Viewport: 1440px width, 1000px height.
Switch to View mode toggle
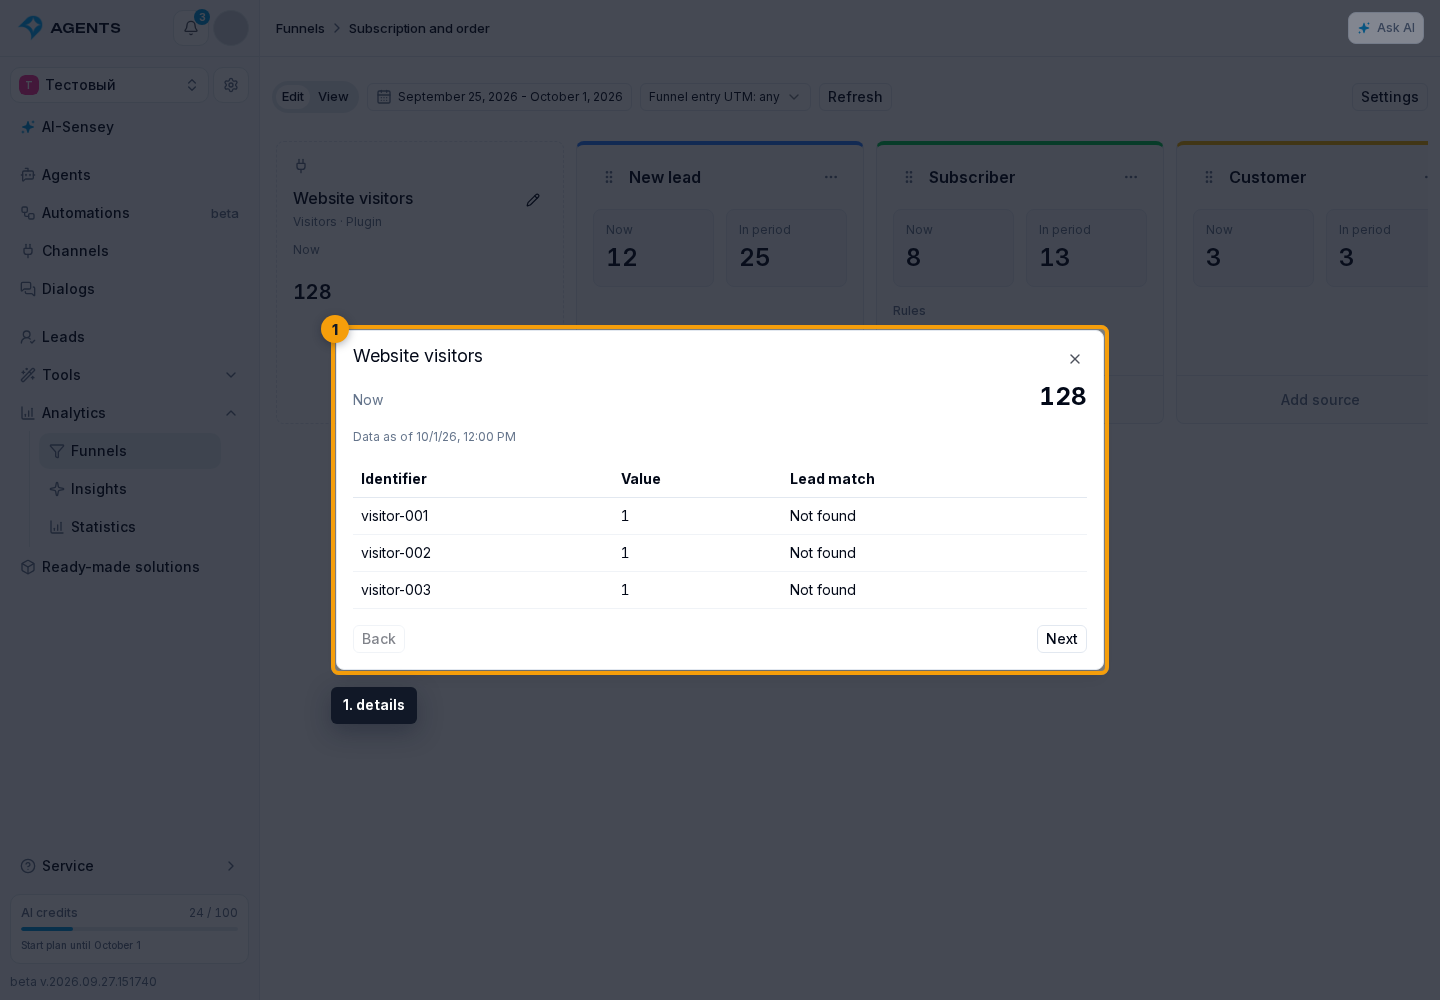[x=333, y=97]
